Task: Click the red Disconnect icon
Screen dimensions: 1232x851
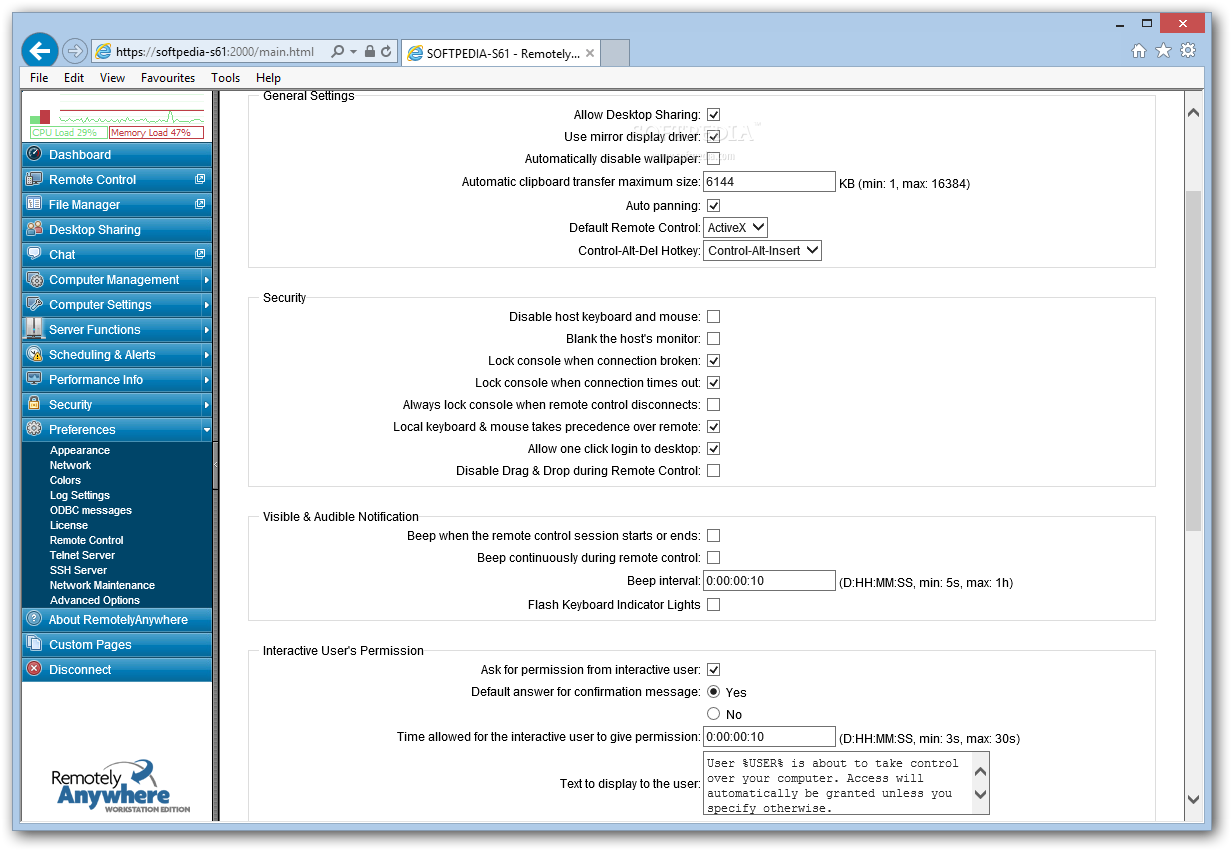Action: point(35,669)
